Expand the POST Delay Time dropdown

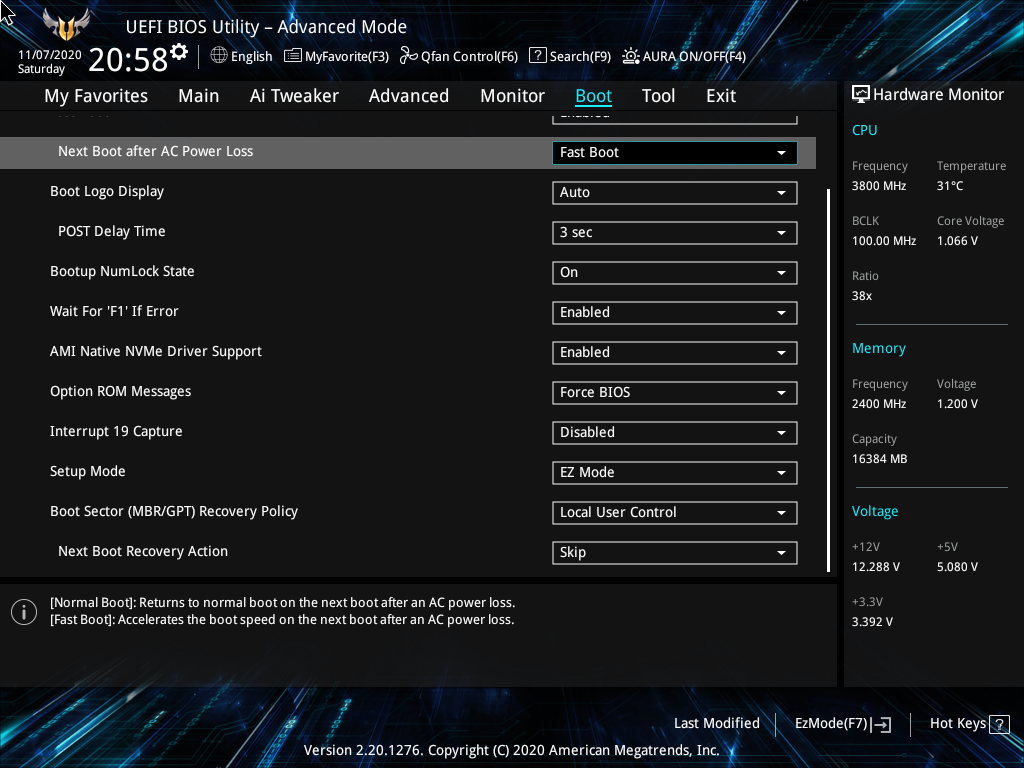pos(675,232)
